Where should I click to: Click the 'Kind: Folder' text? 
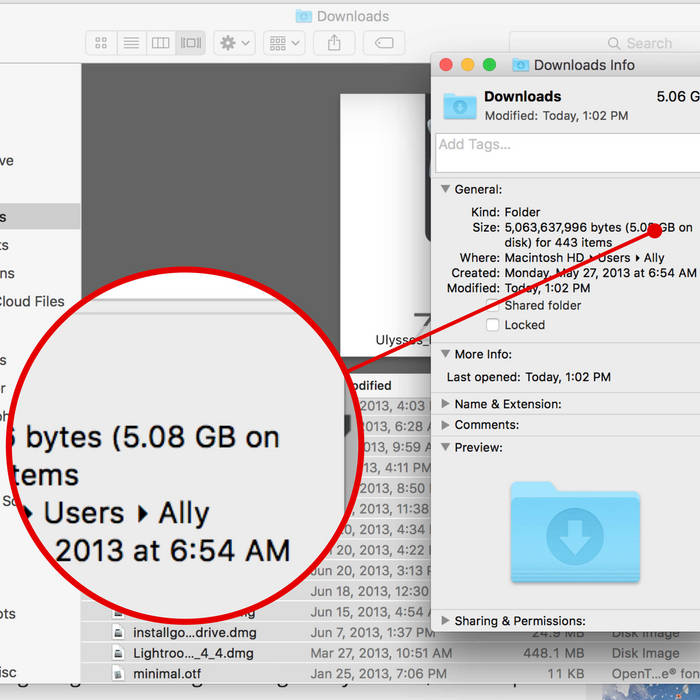(505, 212)
